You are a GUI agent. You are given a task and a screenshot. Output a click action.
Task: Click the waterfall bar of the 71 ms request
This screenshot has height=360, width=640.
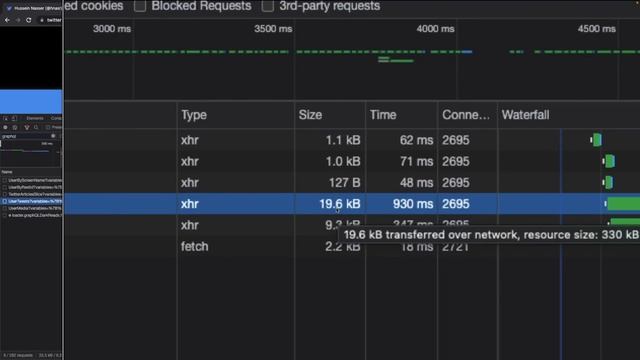click(609, 161)
